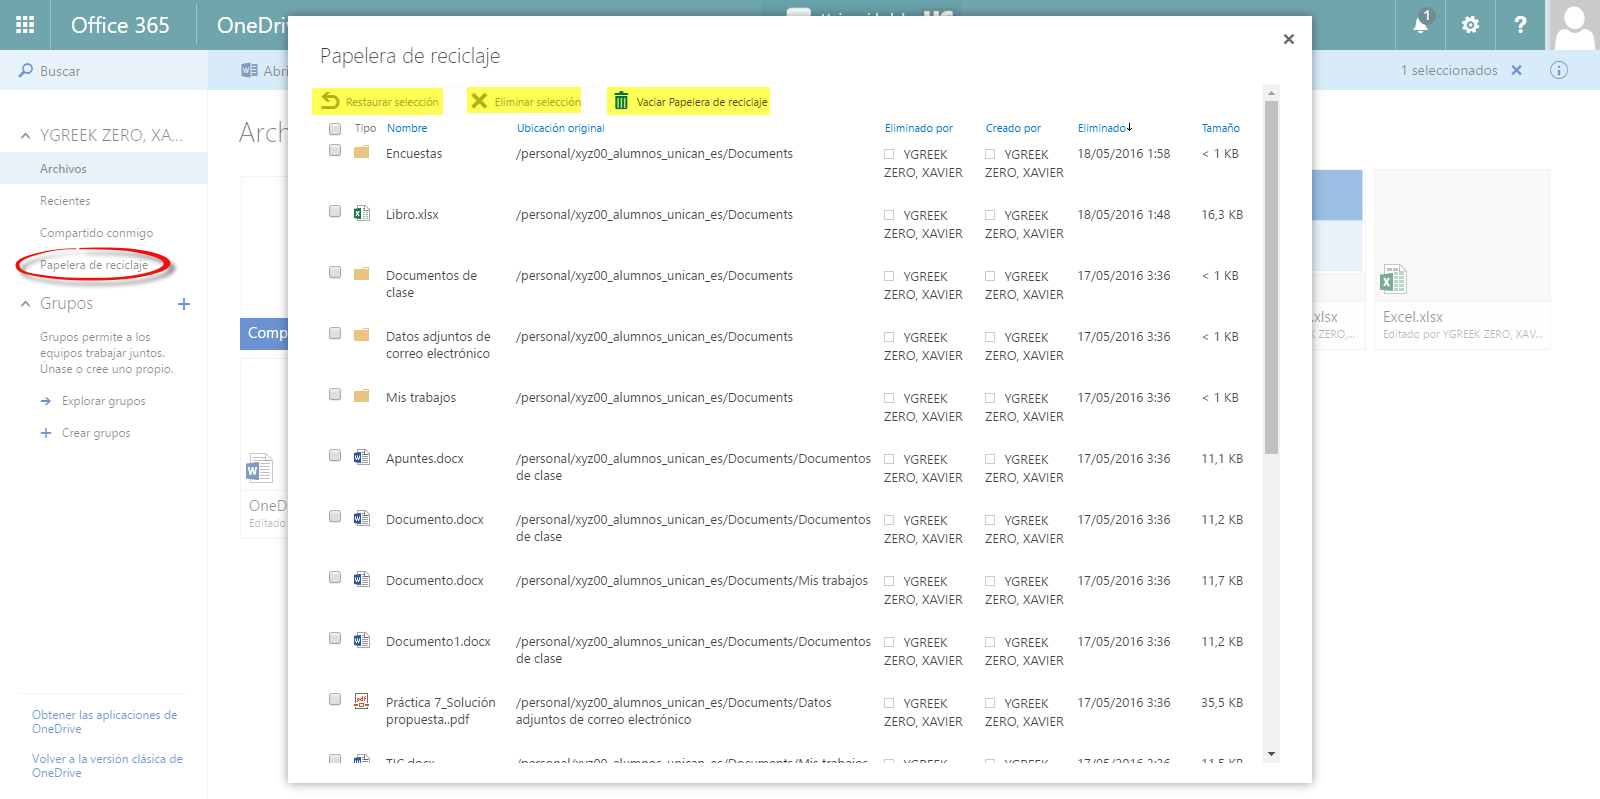Click Vaciar Papelera de reciclaje button
The image size is (1600, 799).
click(689, 101)
